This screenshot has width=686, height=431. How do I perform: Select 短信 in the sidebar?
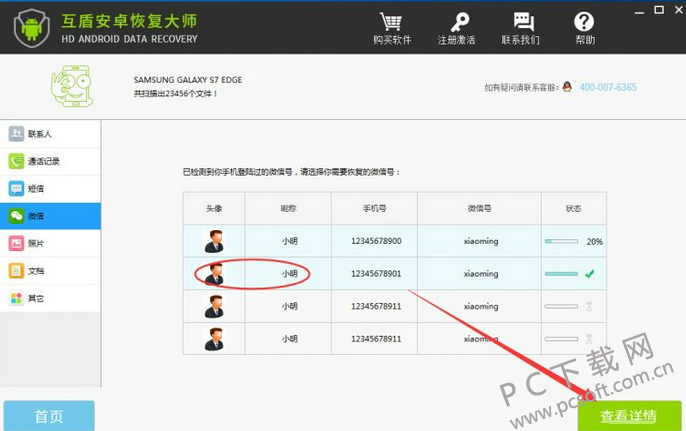[x=50, y=189]
